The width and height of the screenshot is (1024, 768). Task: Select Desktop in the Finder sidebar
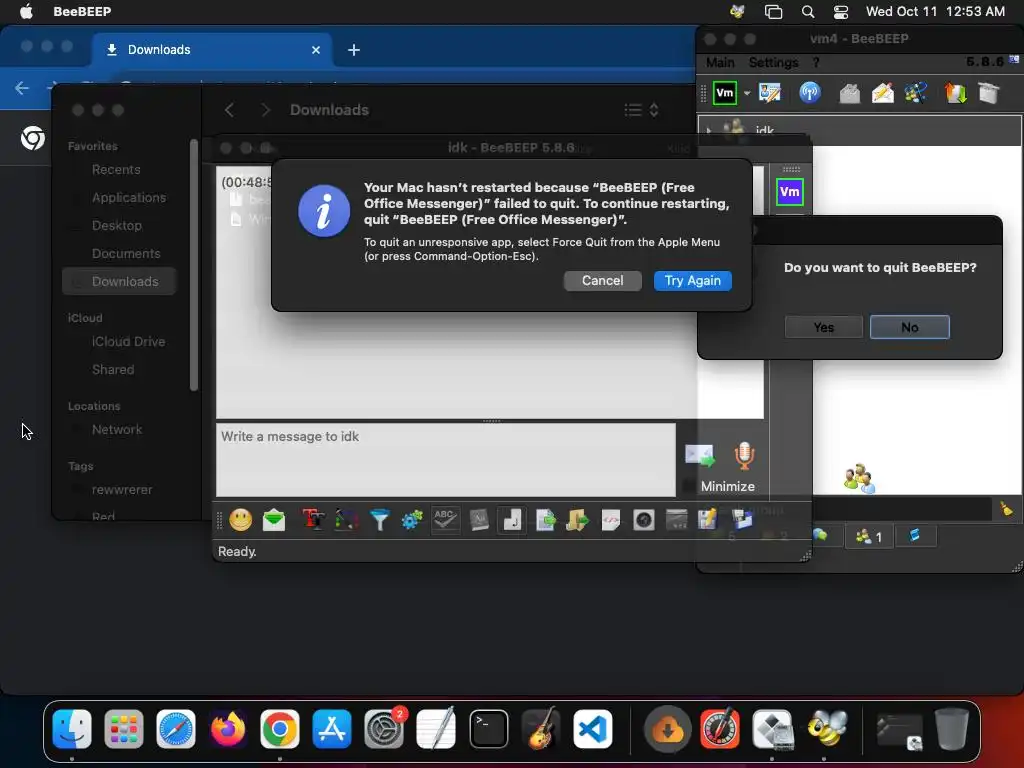[116, 226]
